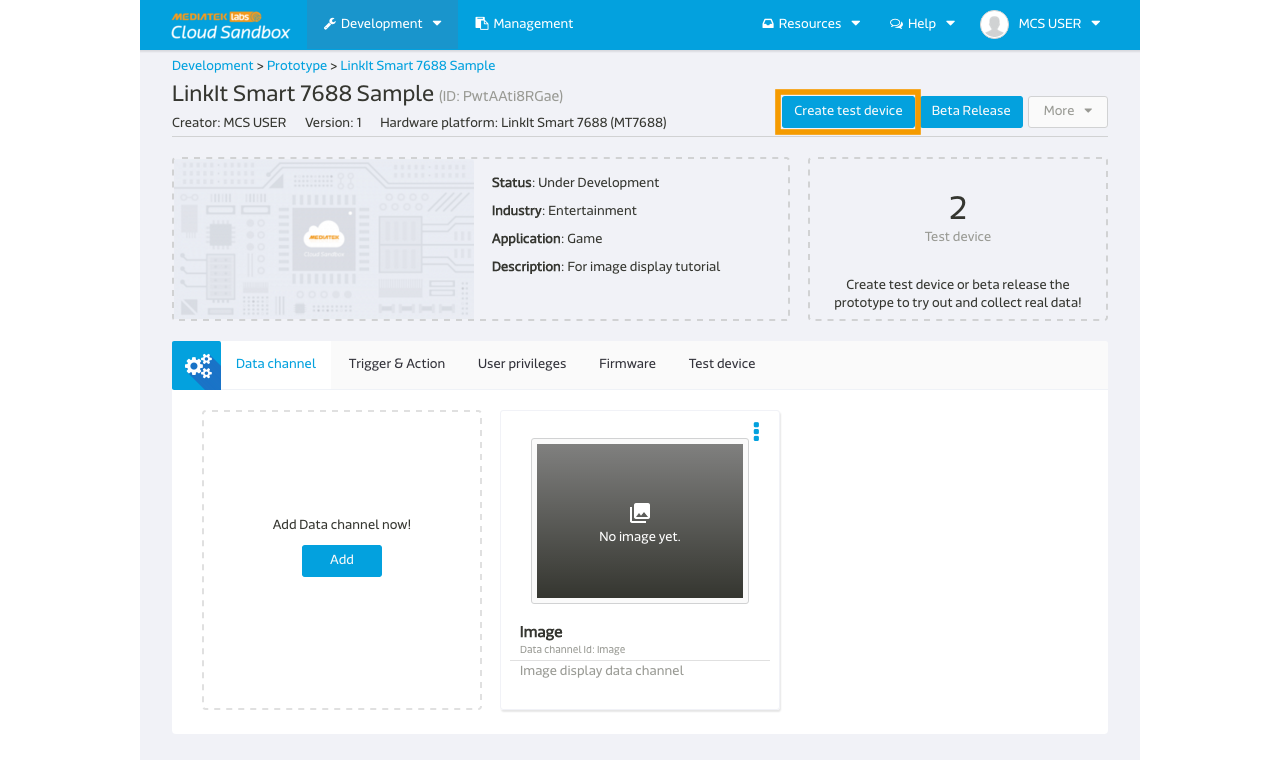Screen dimensions: 1280x760
Task: Click the 'Industry: Entertainment' line
Action: pos(564,211)
